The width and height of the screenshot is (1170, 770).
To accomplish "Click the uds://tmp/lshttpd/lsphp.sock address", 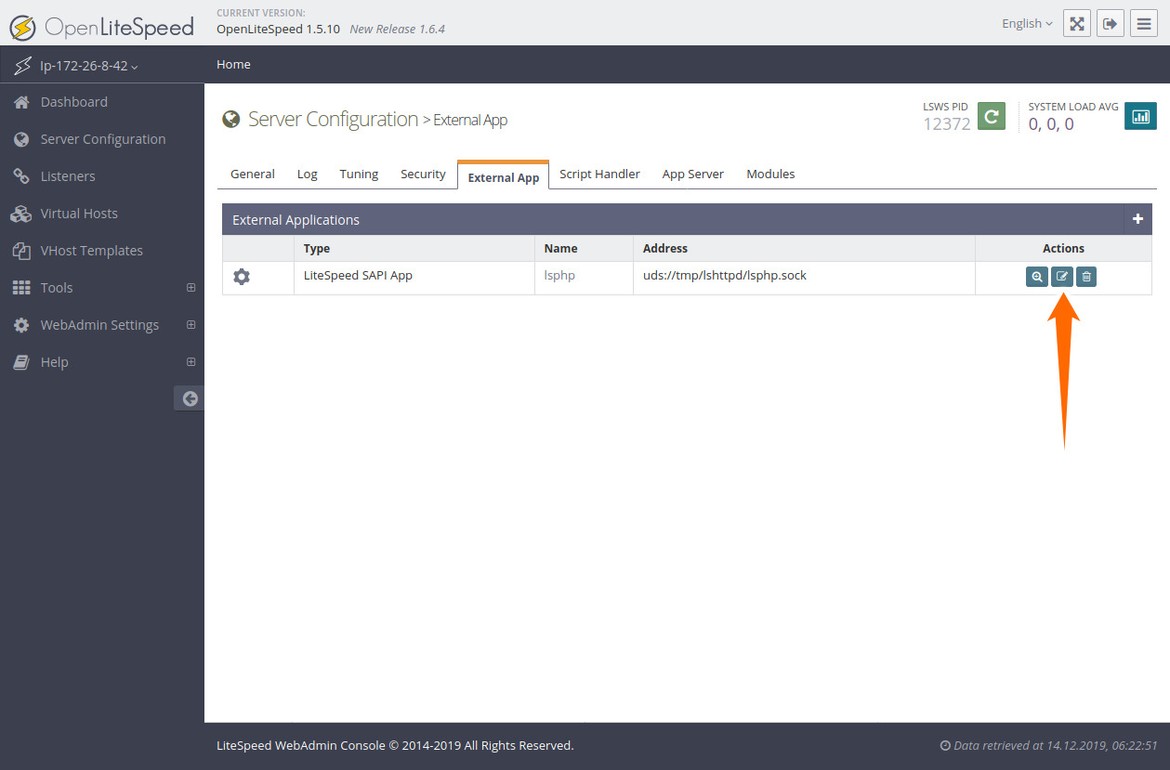I will 725,275.
